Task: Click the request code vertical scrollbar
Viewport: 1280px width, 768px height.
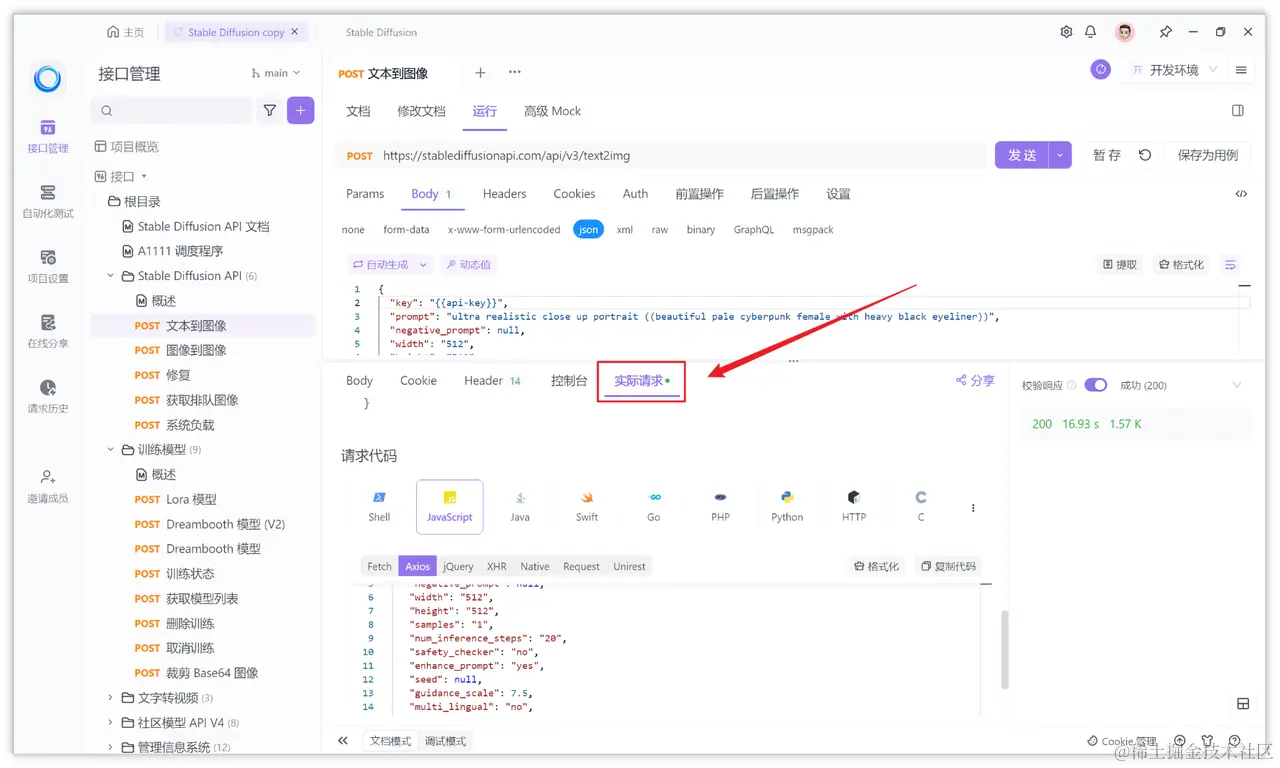Action: pyautogui.click(x=1004, y=650)
